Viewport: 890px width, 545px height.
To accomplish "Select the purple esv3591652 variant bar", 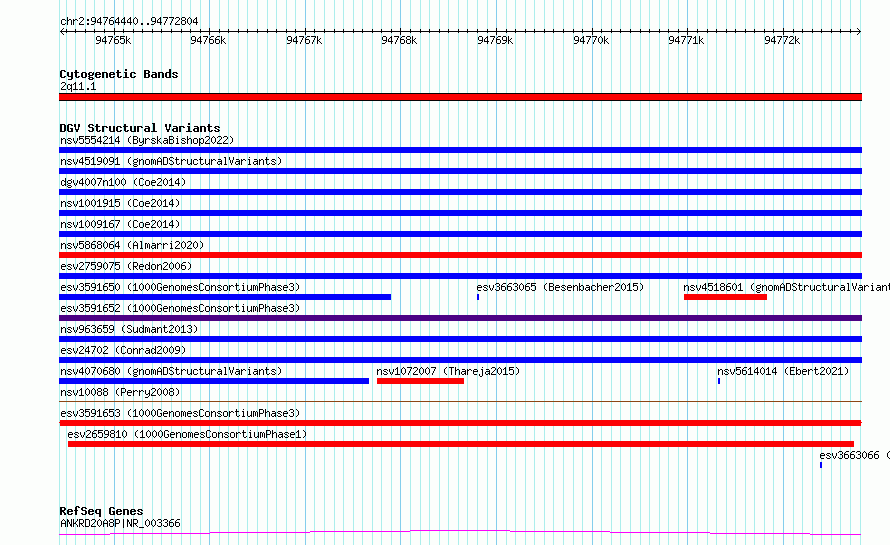I will click(x=460, y=318).
